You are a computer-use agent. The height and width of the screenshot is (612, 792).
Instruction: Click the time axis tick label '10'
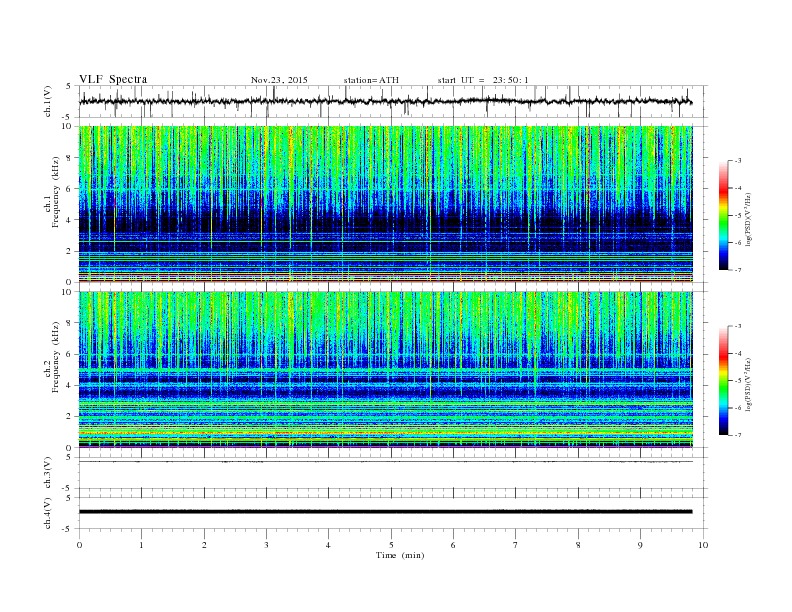[703, 545]
